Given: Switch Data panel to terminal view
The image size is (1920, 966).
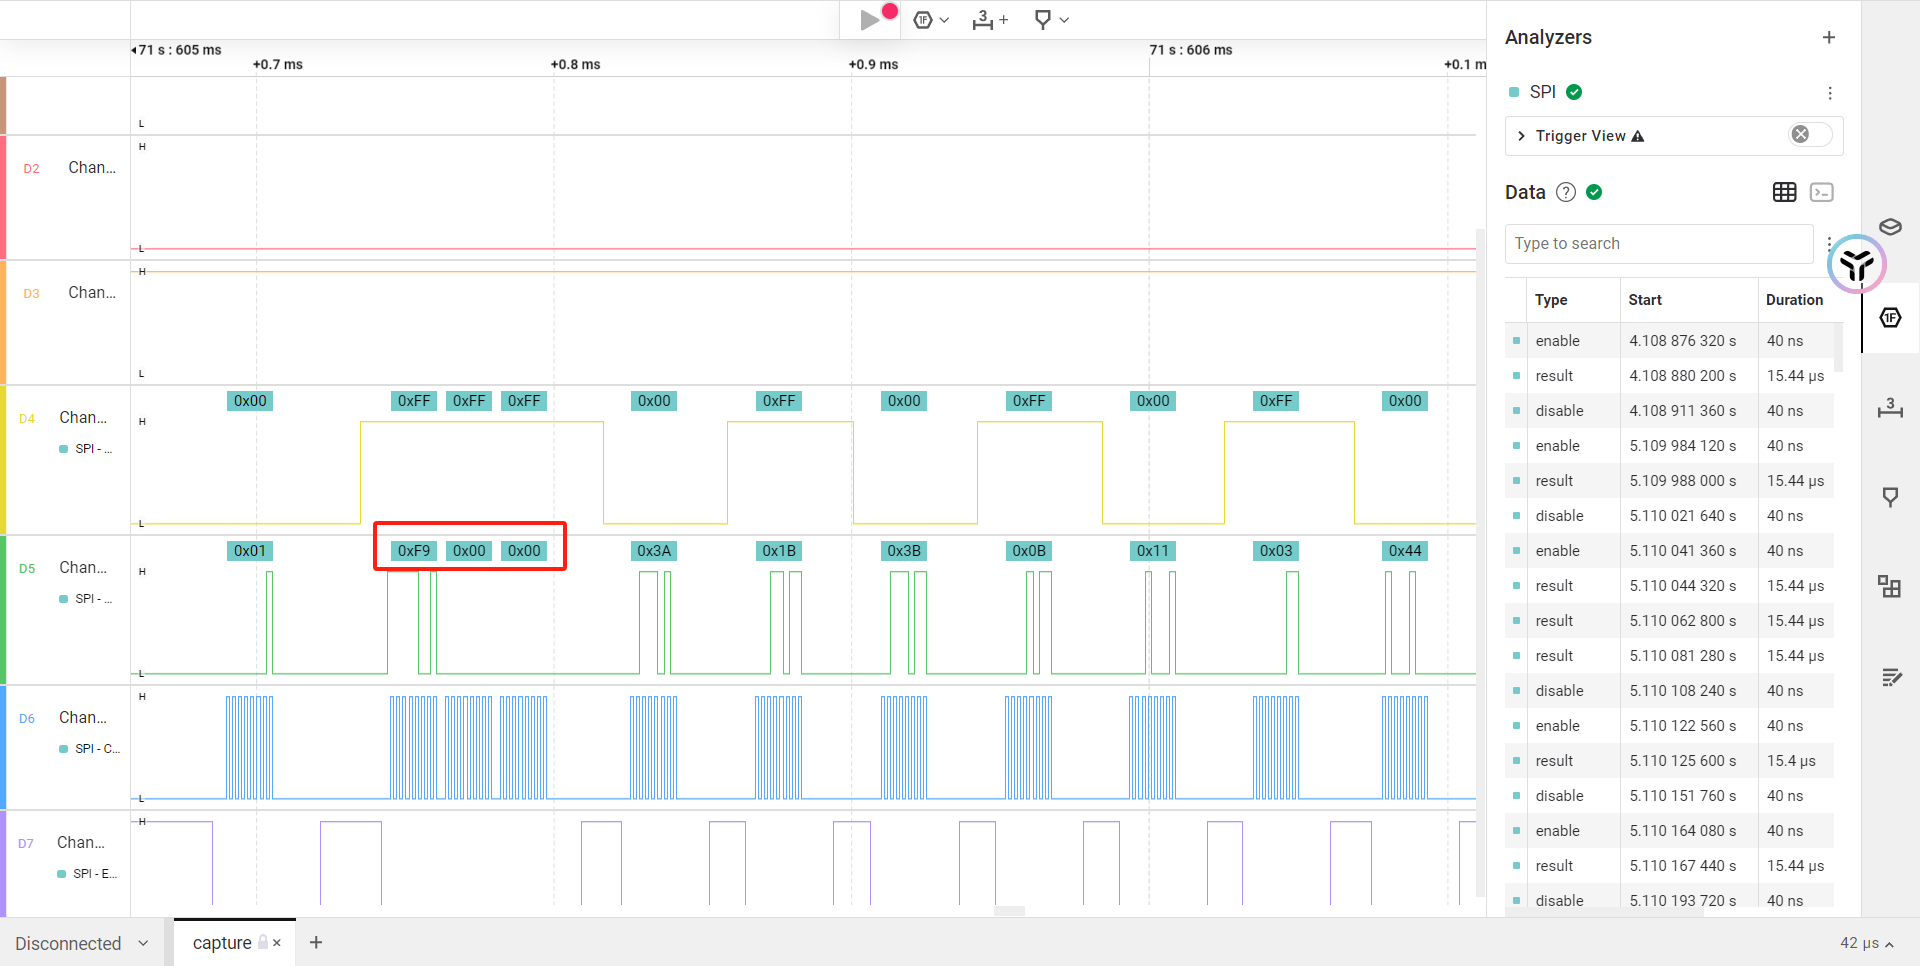Looking at the screenshot, I should coord(1822,192).
